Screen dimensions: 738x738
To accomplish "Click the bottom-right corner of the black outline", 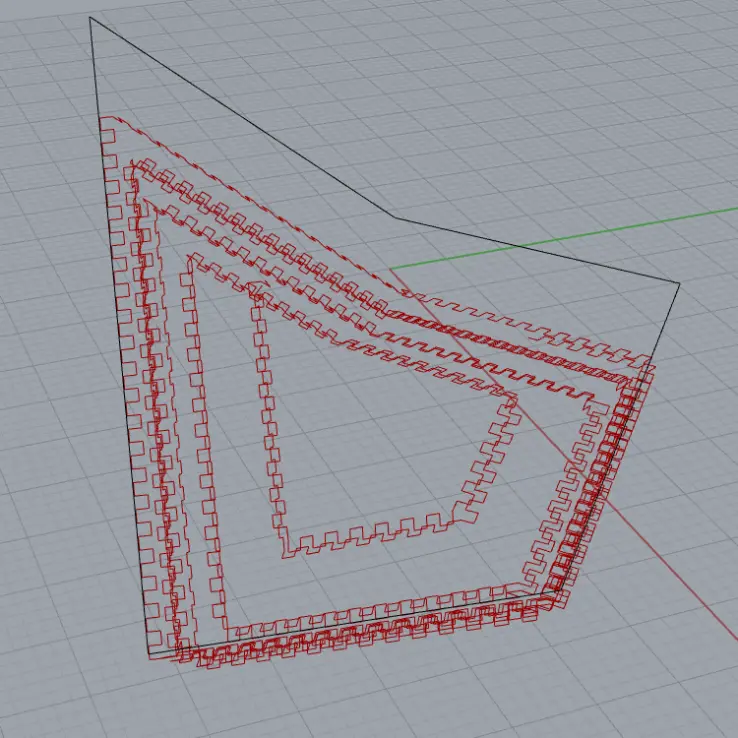I will pyautogui.click(x=557, y=594).
